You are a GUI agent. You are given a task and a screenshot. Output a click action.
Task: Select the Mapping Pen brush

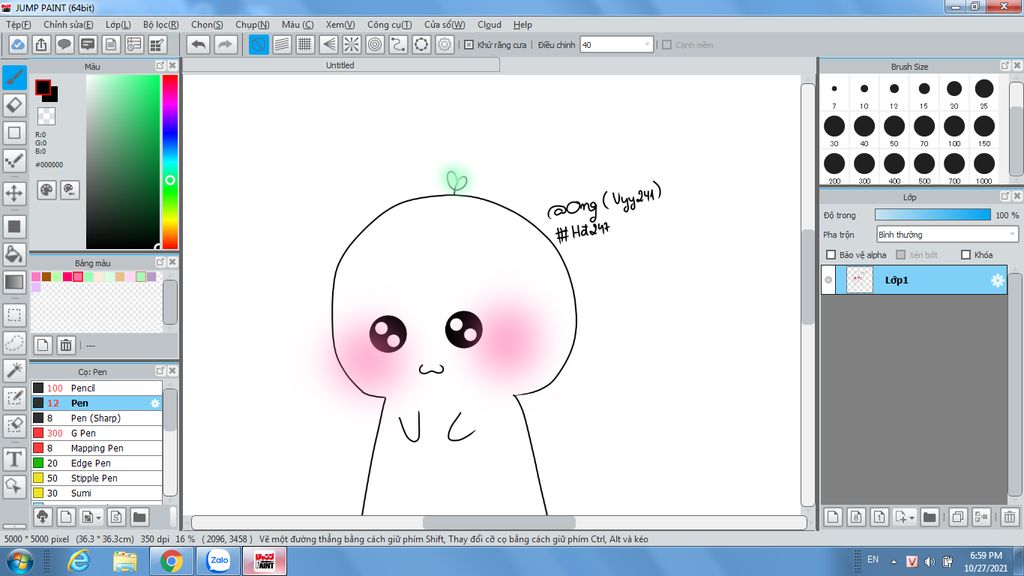coord(97,448)
